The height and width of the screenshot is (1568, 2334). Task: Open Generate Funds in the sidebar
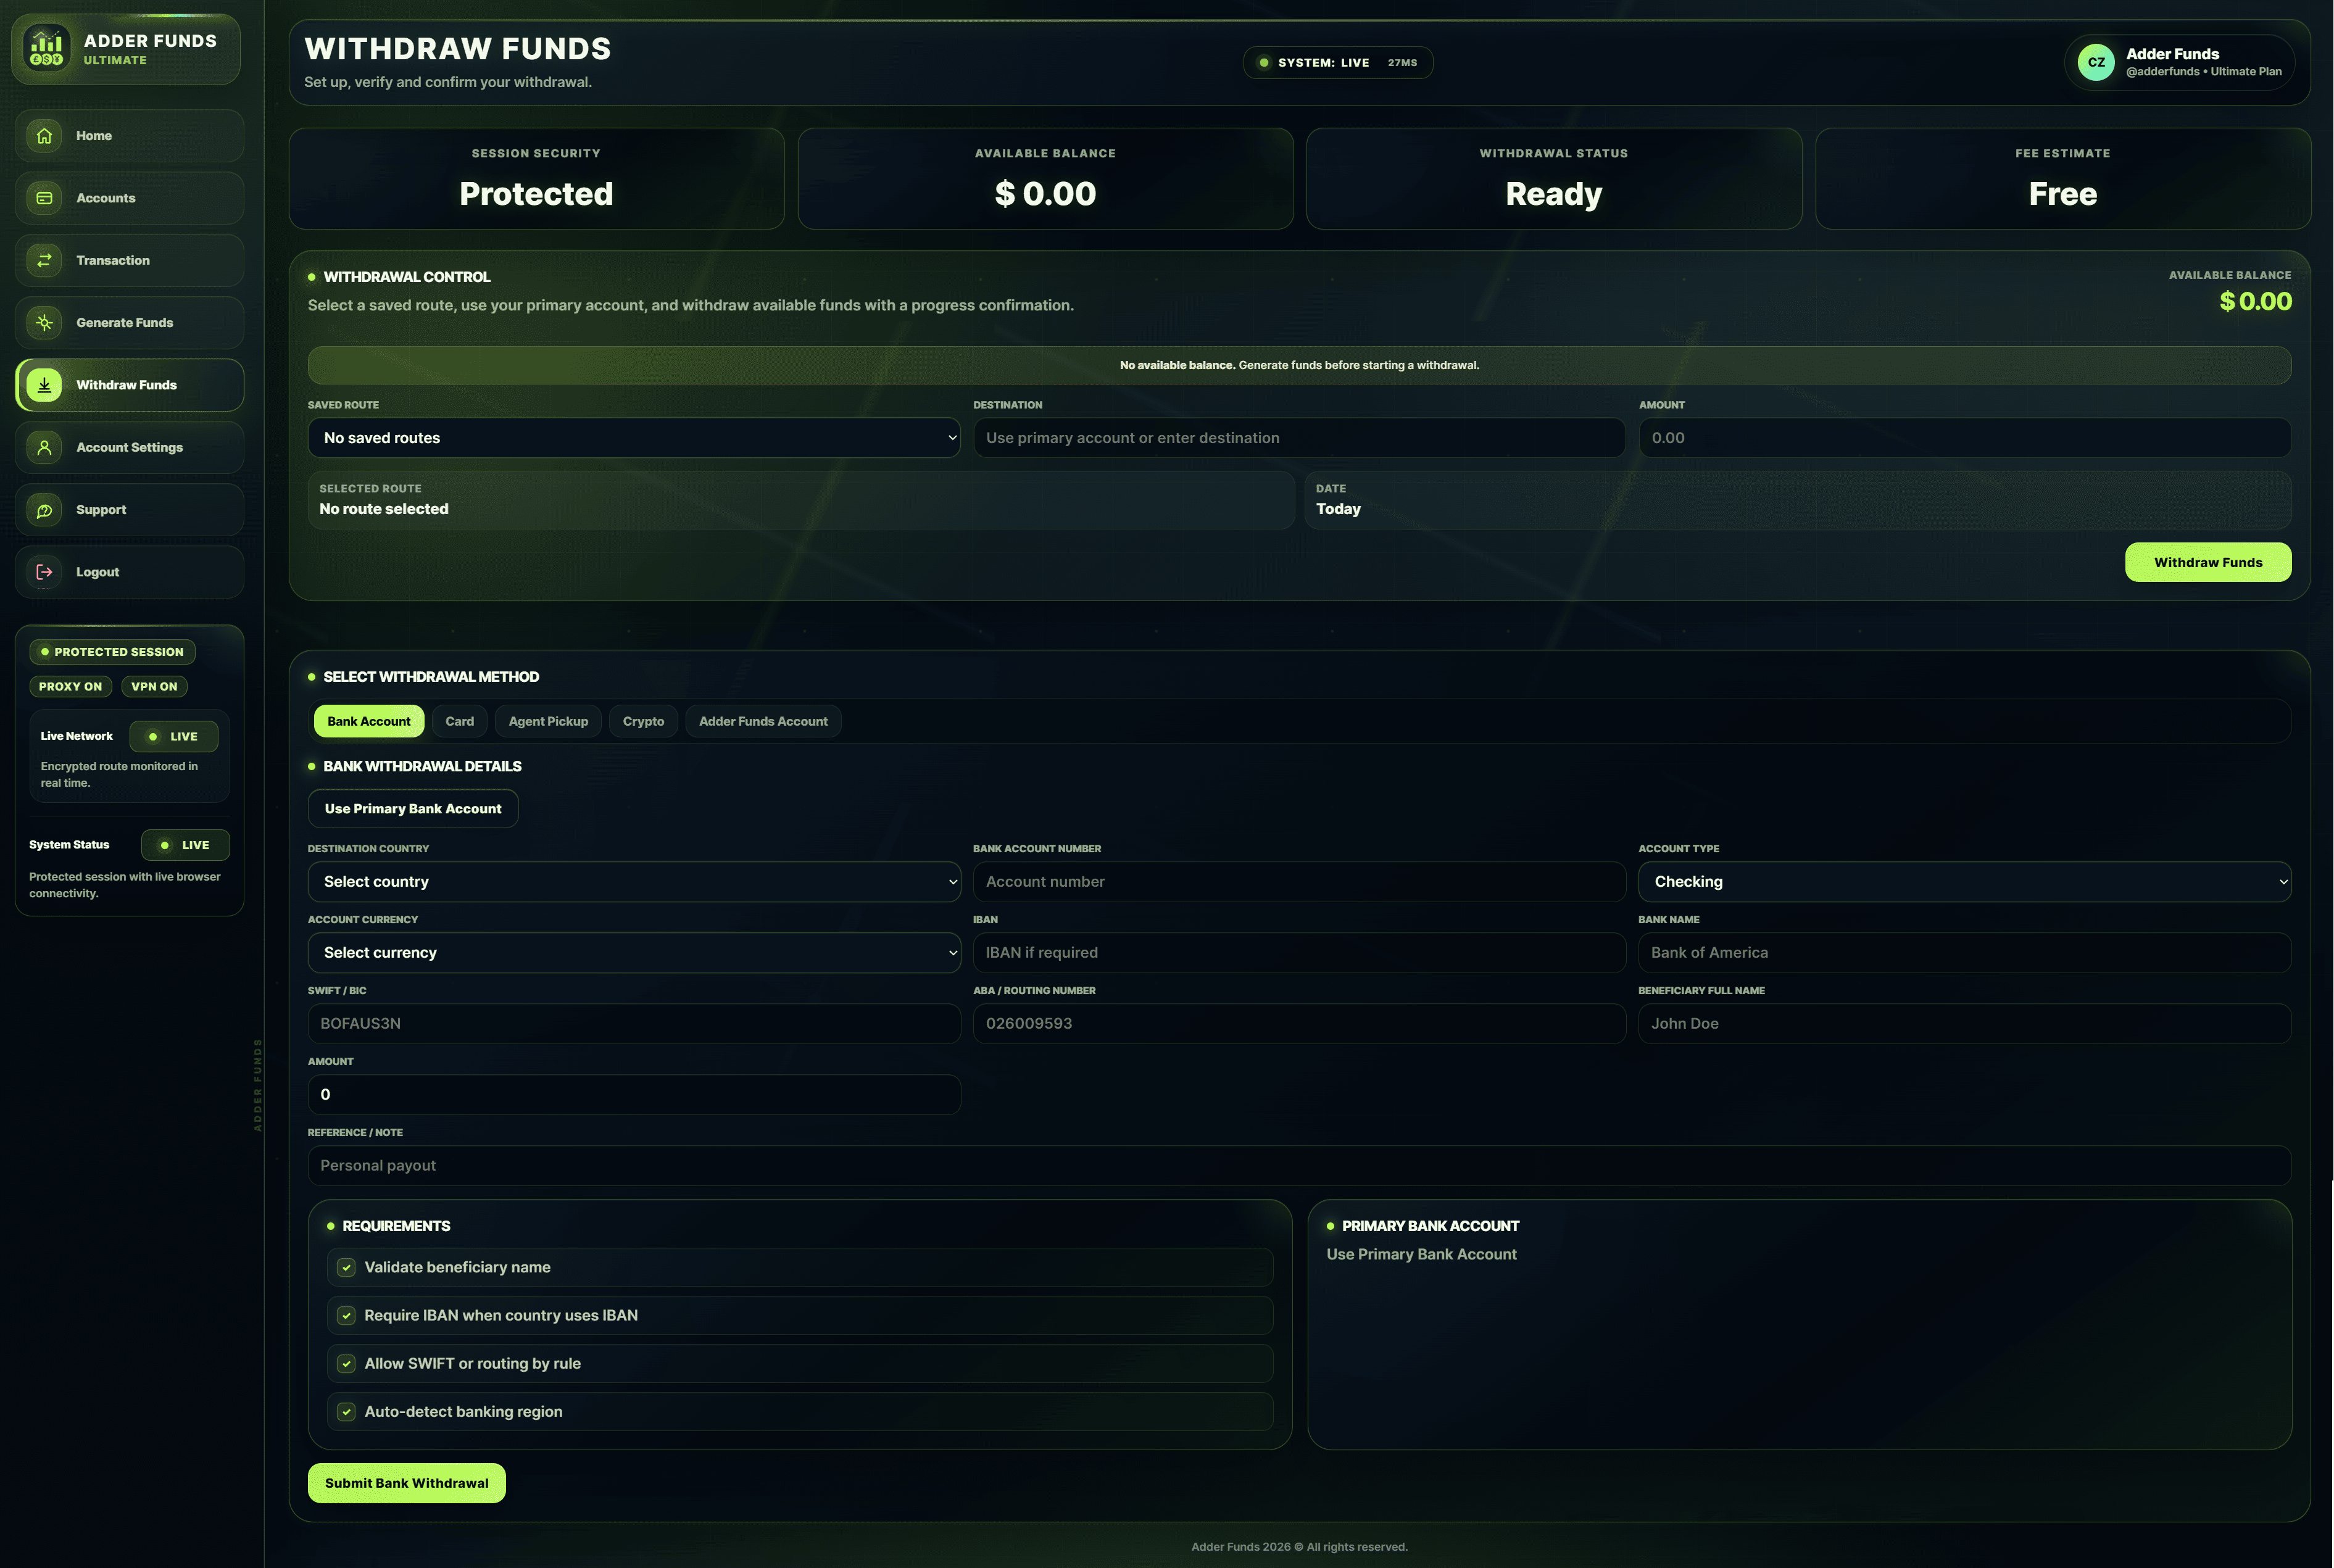pos(129,322)
